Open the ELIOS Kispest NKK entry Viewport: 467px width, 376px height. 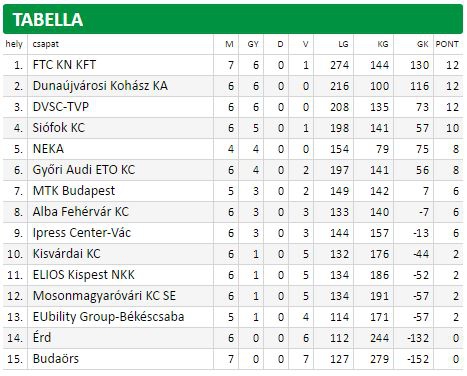coord(84,275)
